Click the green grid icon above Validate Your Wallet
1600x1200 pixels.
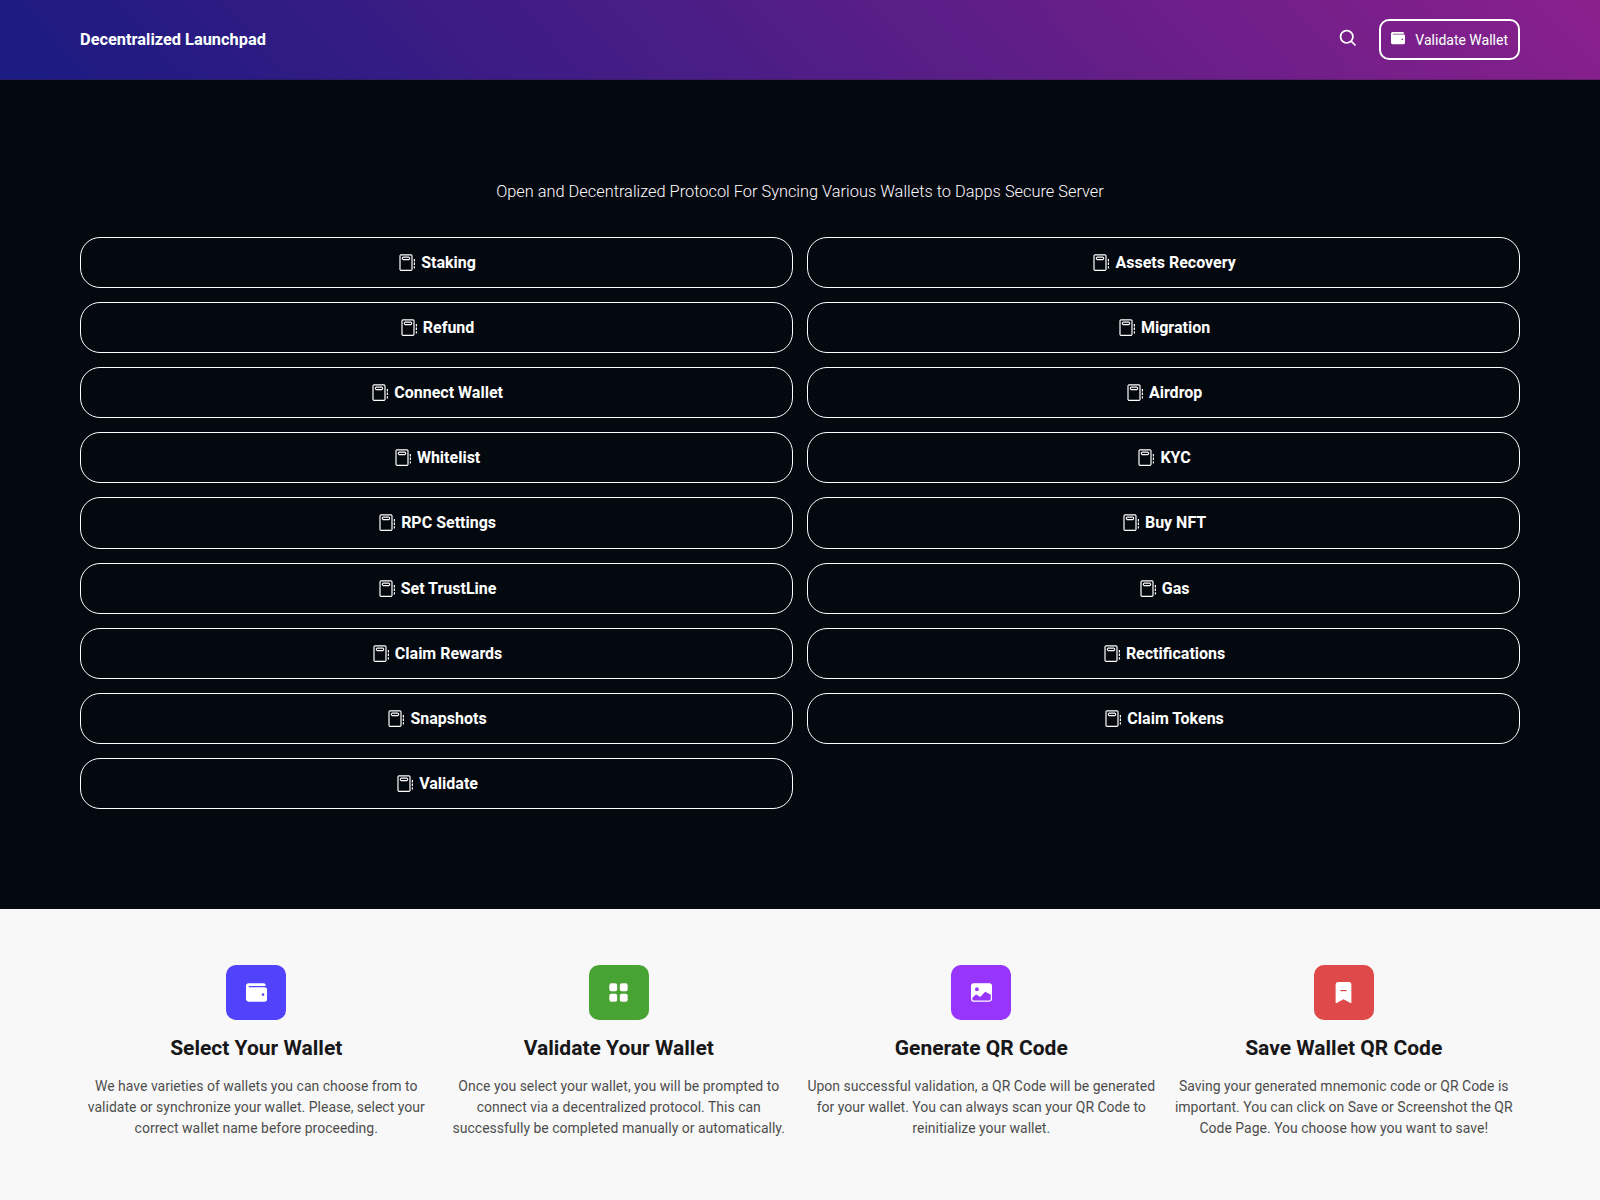tap(619, 992)
